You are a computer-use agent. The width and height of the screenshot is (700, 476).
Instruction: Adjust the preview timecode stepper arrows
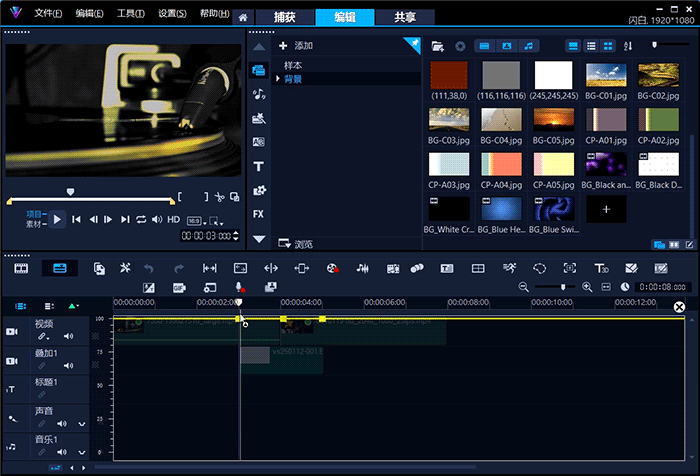(236, 235)
